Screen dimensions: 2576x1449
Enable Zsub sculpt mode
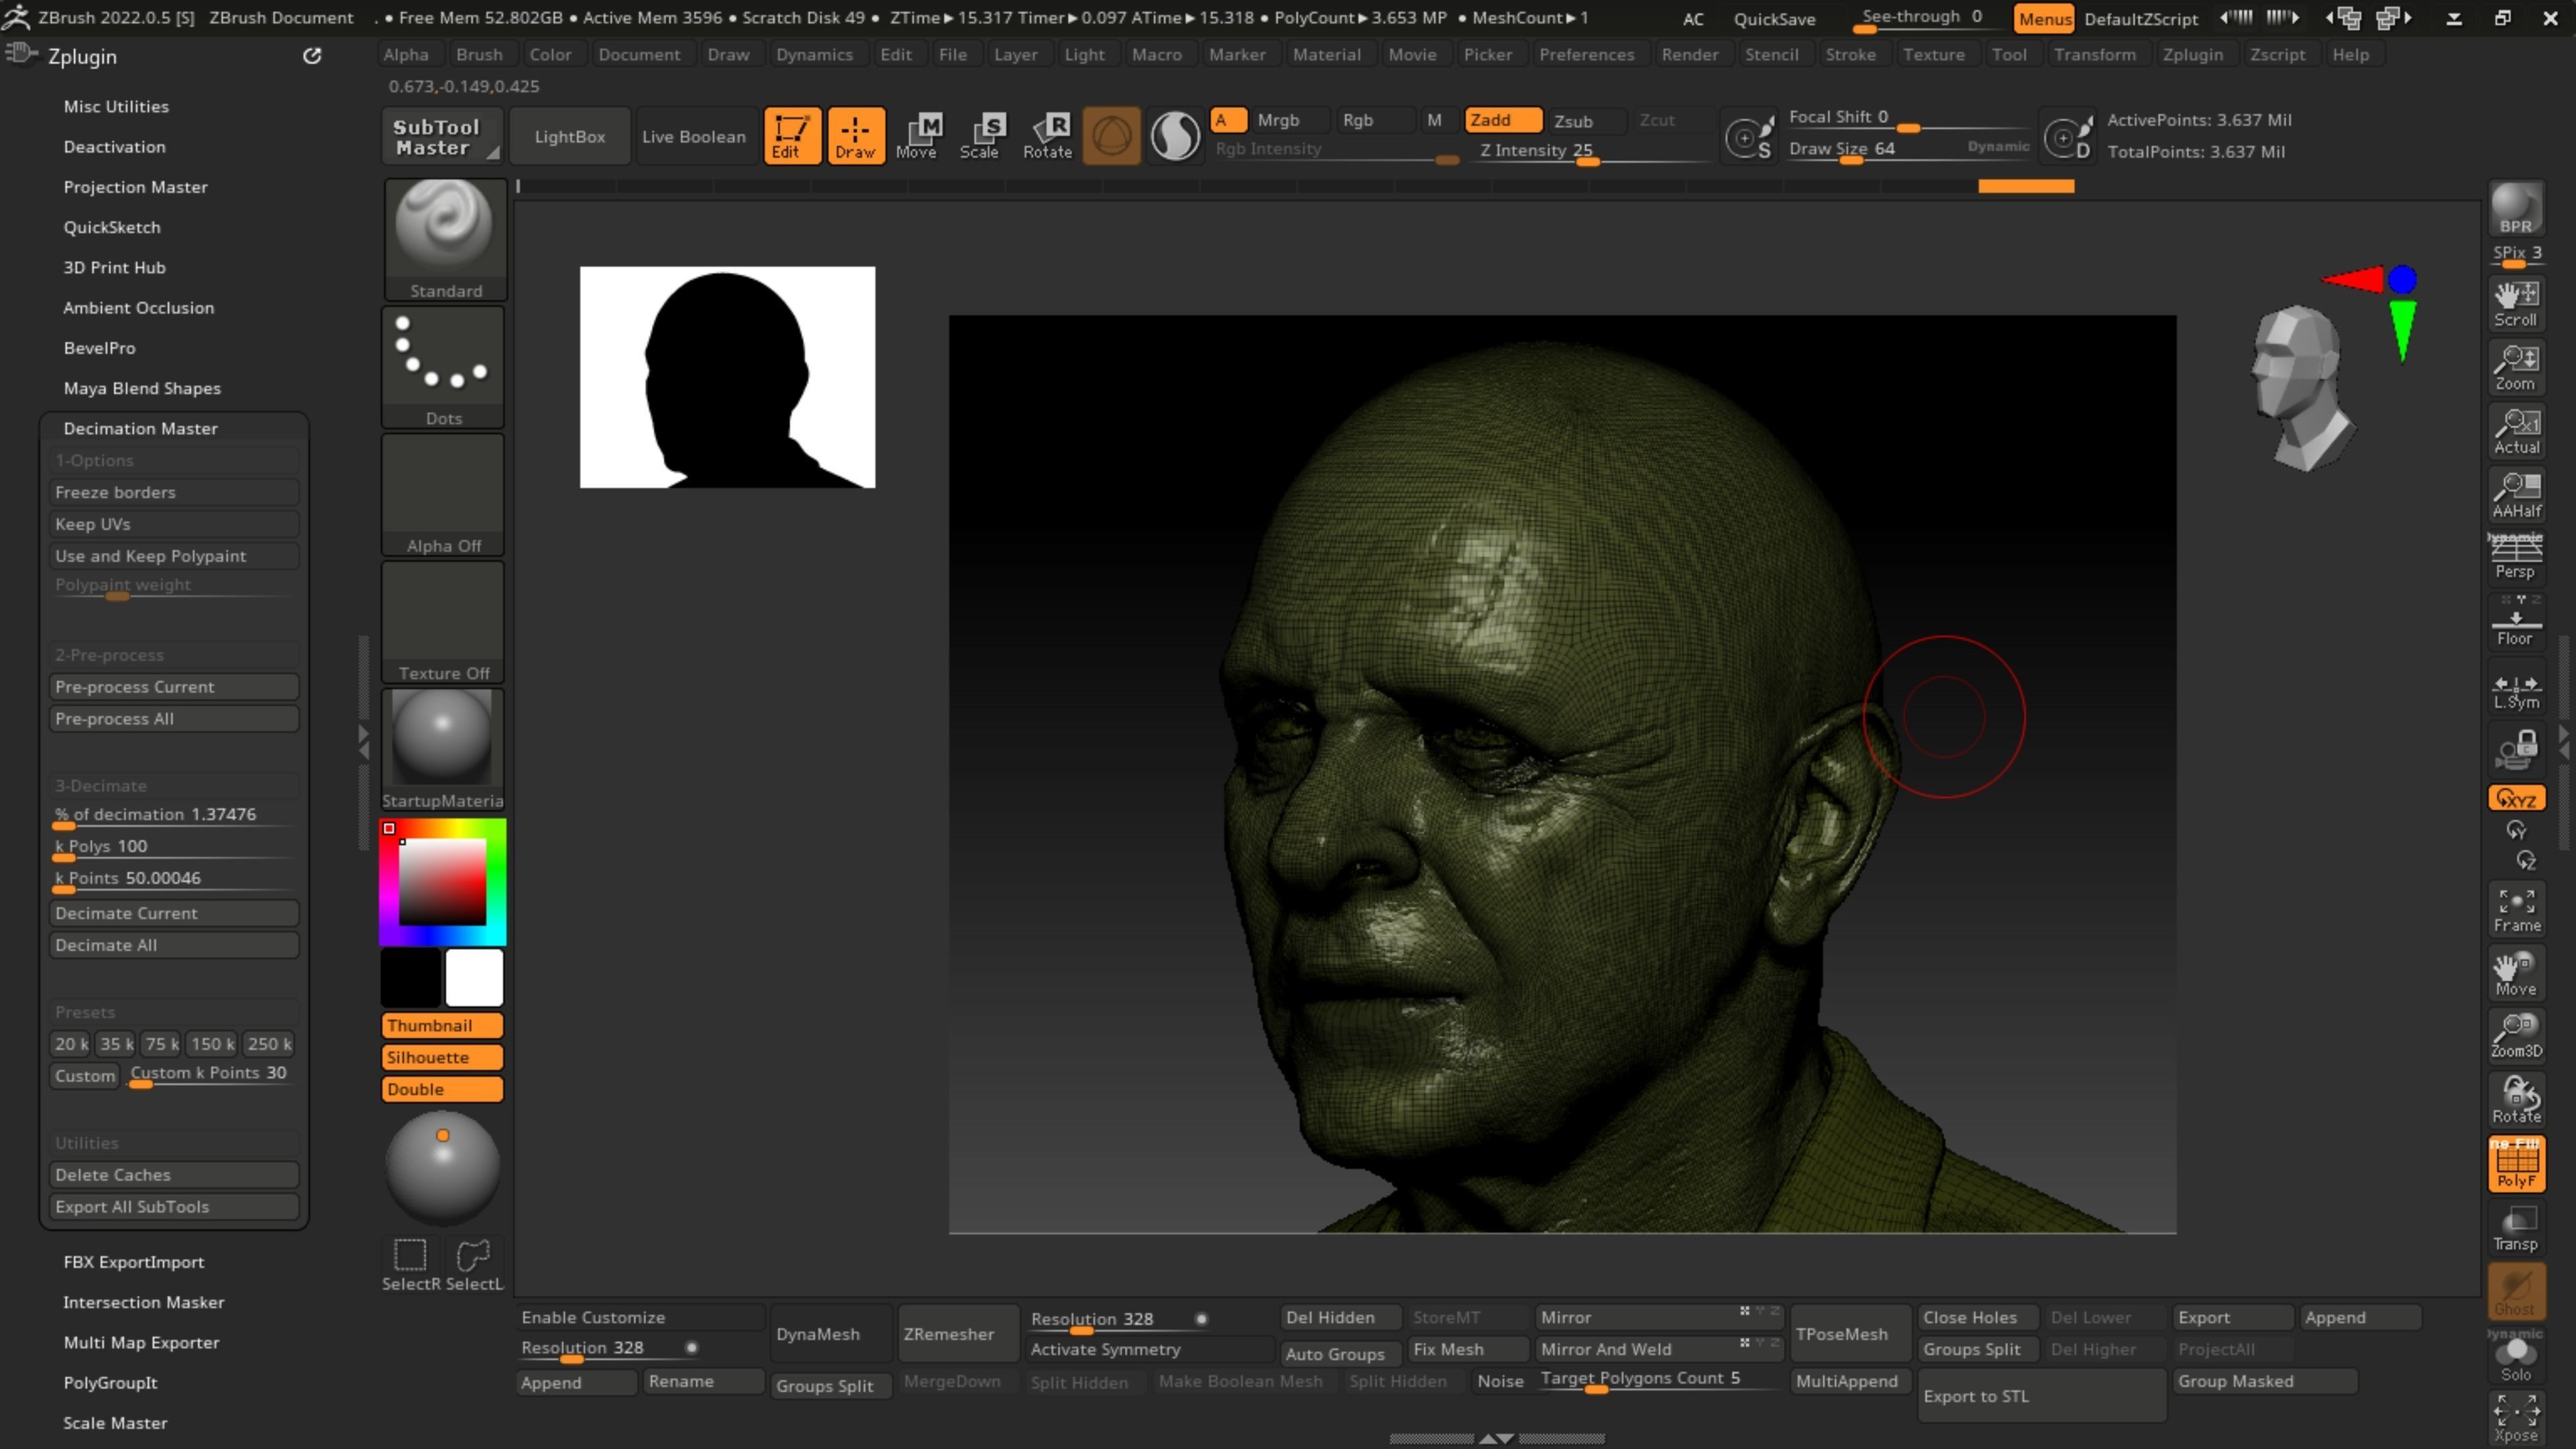point(1588,121)
